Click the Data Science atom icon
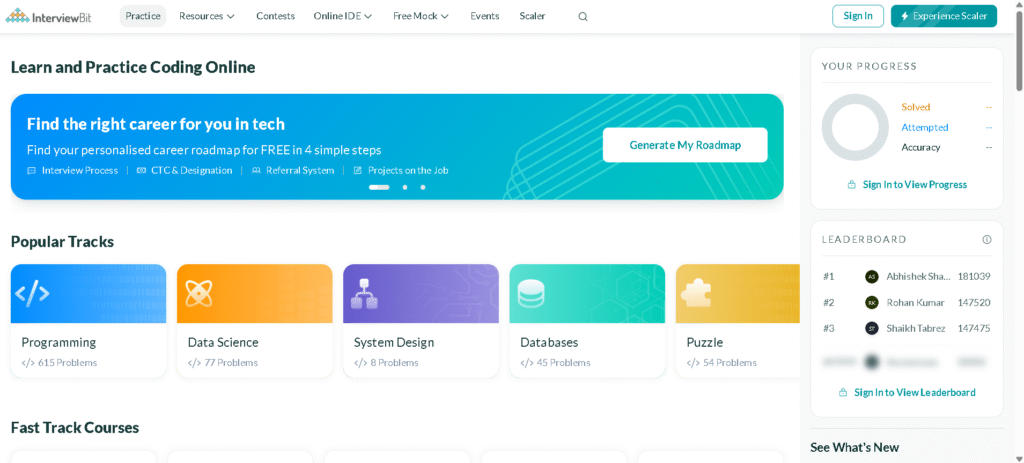Viewport: 1024px width, 463px height. [x=199, y=293]
